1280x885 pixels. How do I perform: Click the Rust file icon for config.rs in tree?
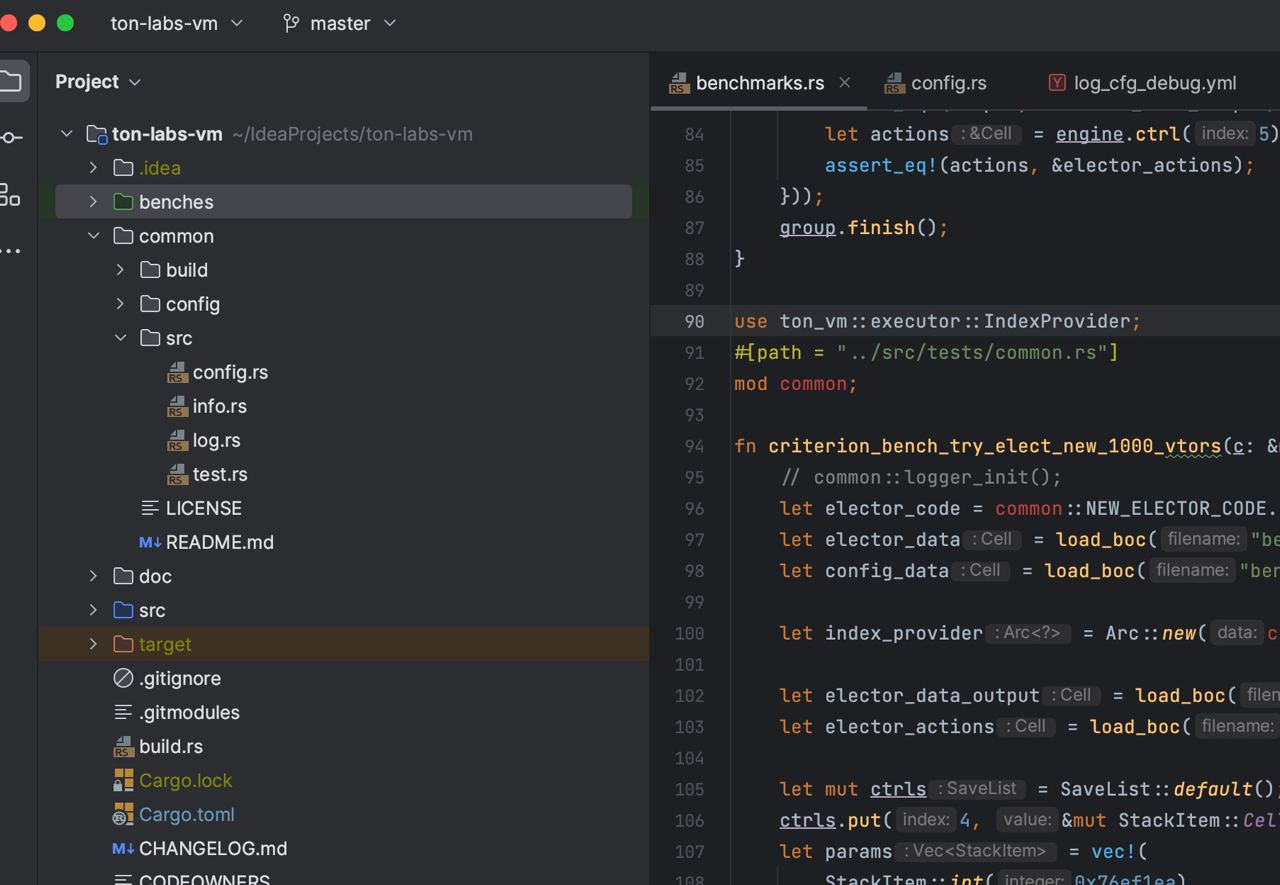pyautogui.click(x=177, y=373)
